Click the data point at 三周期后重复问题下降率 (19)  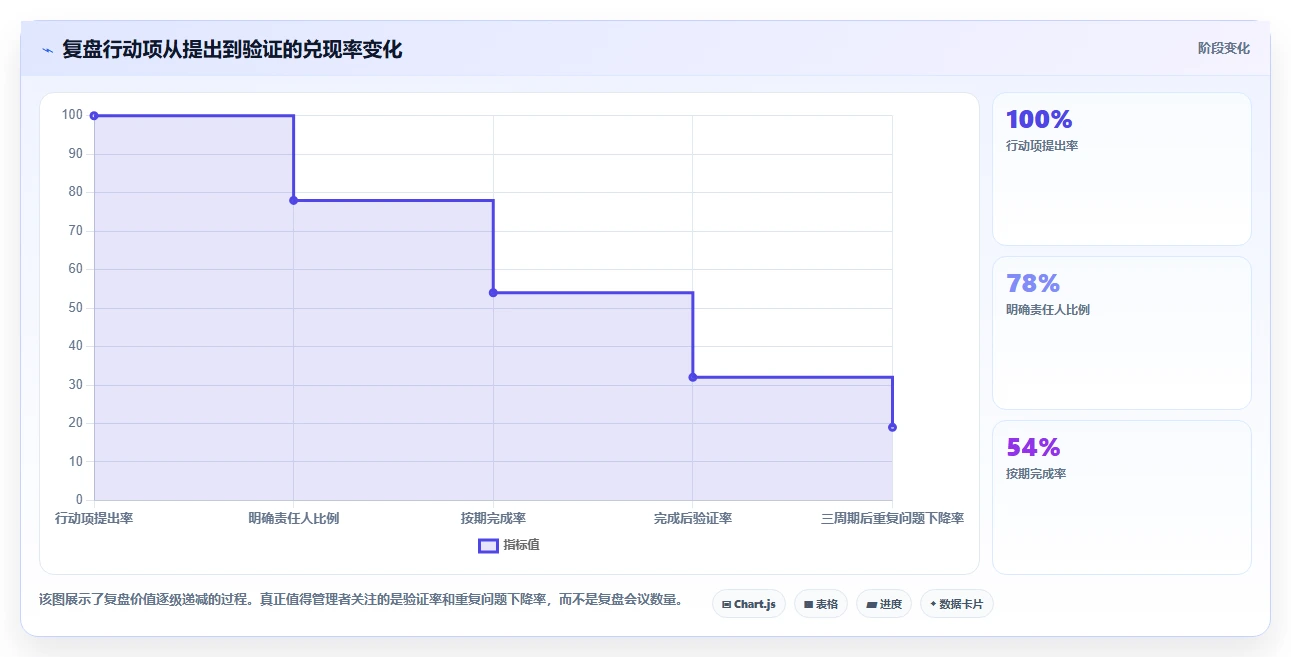click(x=892, y=427)
